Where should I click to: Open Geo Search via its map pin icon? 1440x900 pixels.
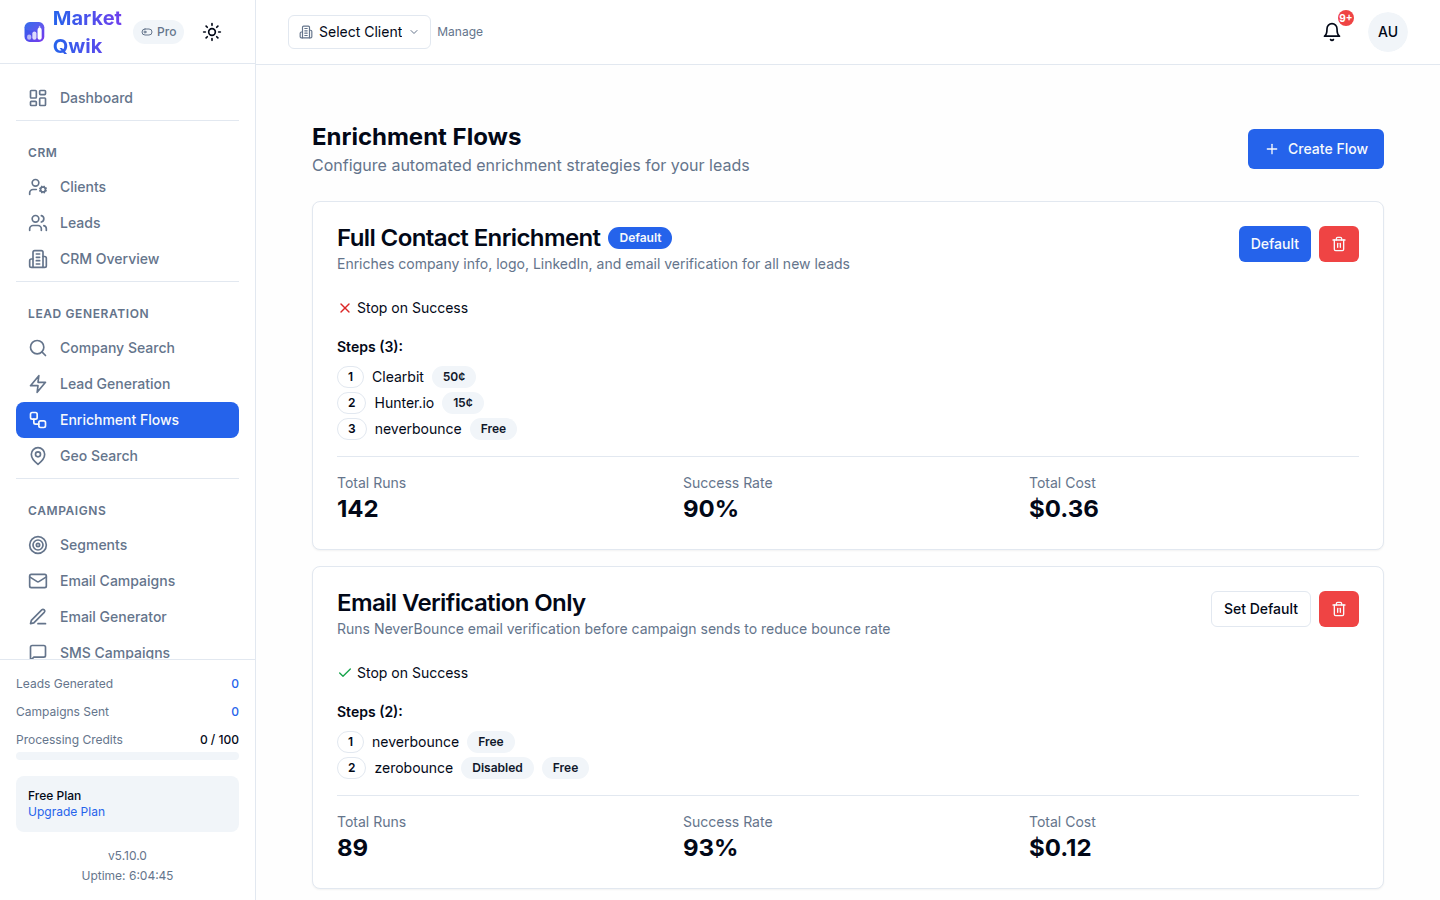click(39, 455)
